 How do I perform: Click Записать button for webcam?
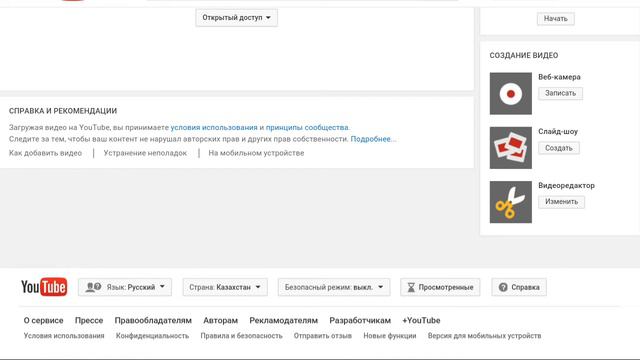[560, 93]
